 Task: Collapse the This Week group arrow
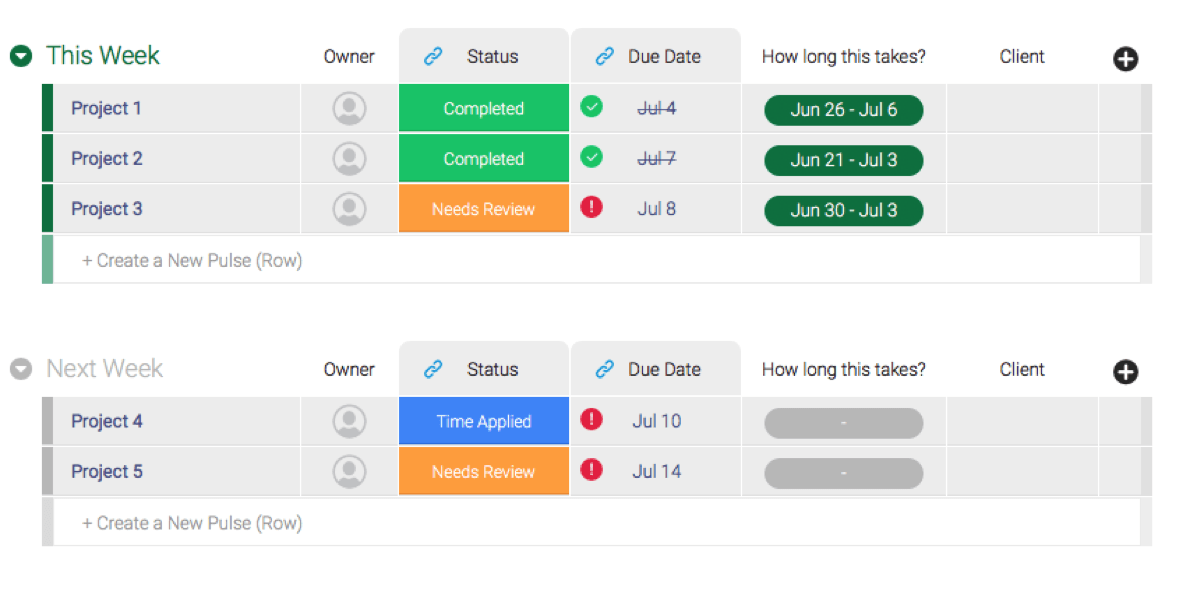point(21,56)
